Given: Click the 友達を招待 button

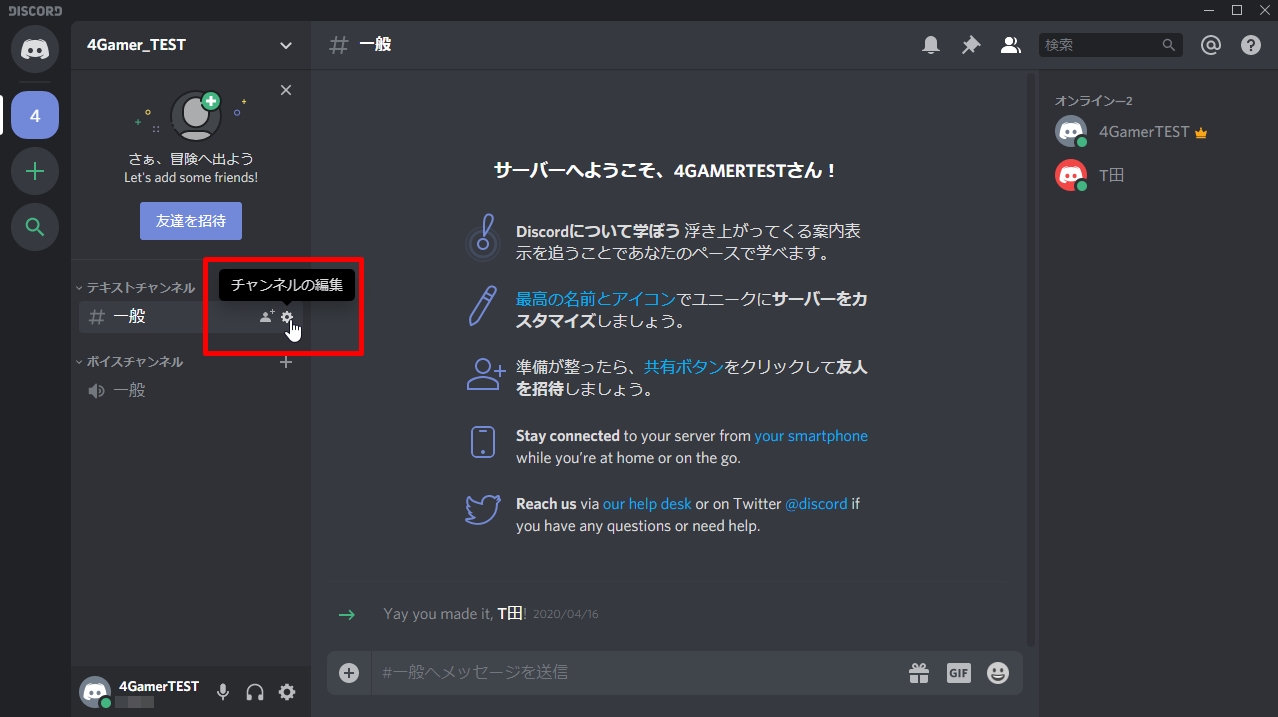Looking at the screenshot, I should pos(191,221).
